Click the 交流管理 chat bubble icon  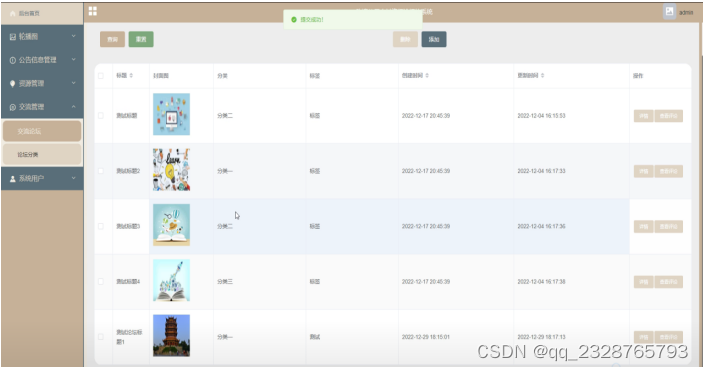coord(13,107)
